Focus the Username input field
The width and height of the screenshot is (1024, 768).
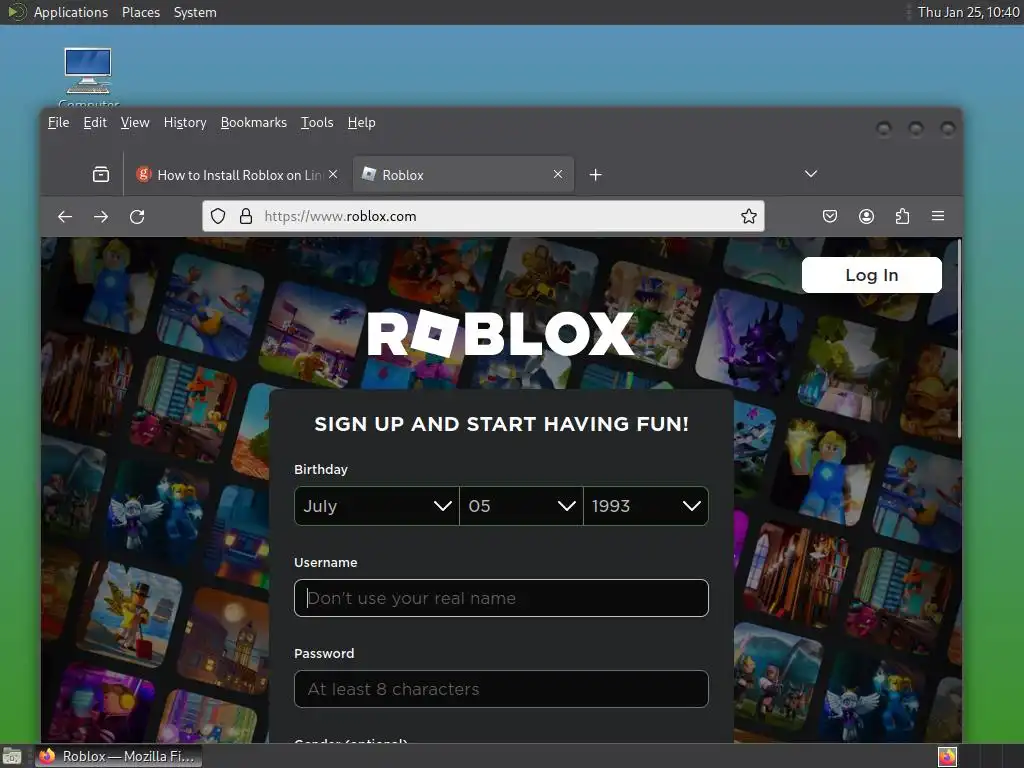pyautogui.click(x=501, y=598)
